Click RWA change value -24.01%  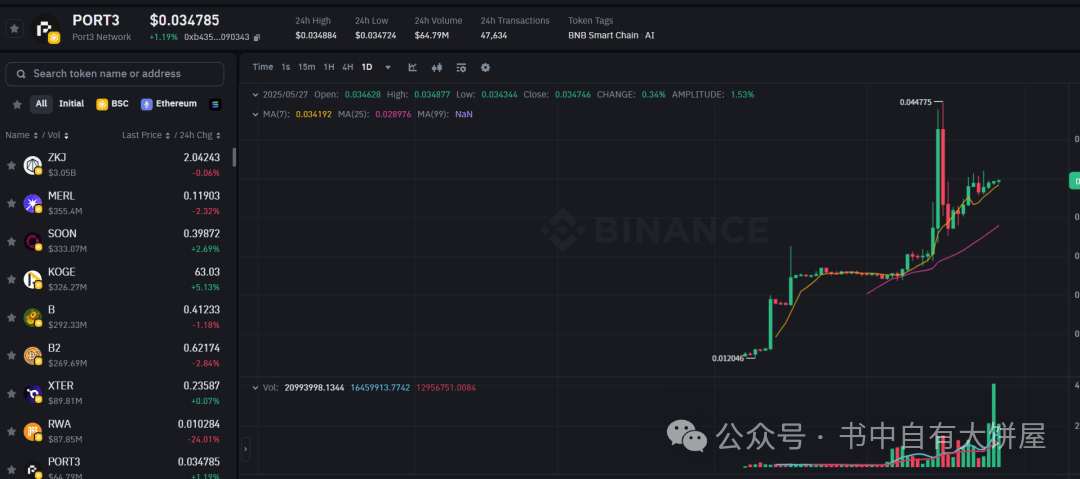pyautogui.click(x=203, y=439)
